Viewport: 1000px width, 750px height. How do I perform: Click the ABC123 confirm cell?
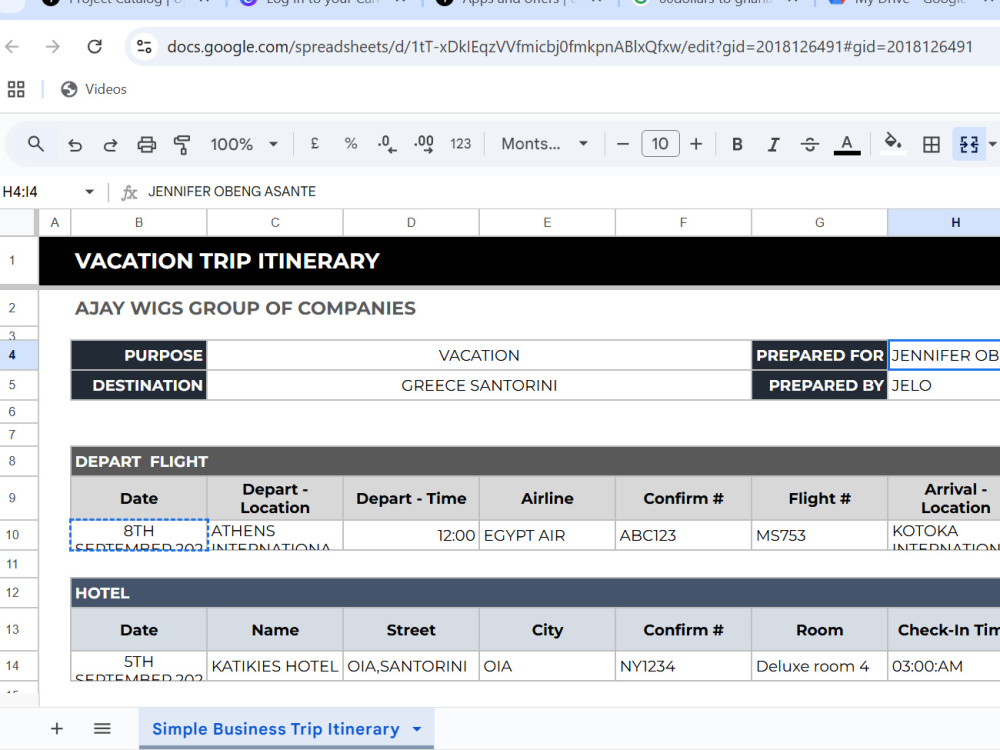point(683,535)
